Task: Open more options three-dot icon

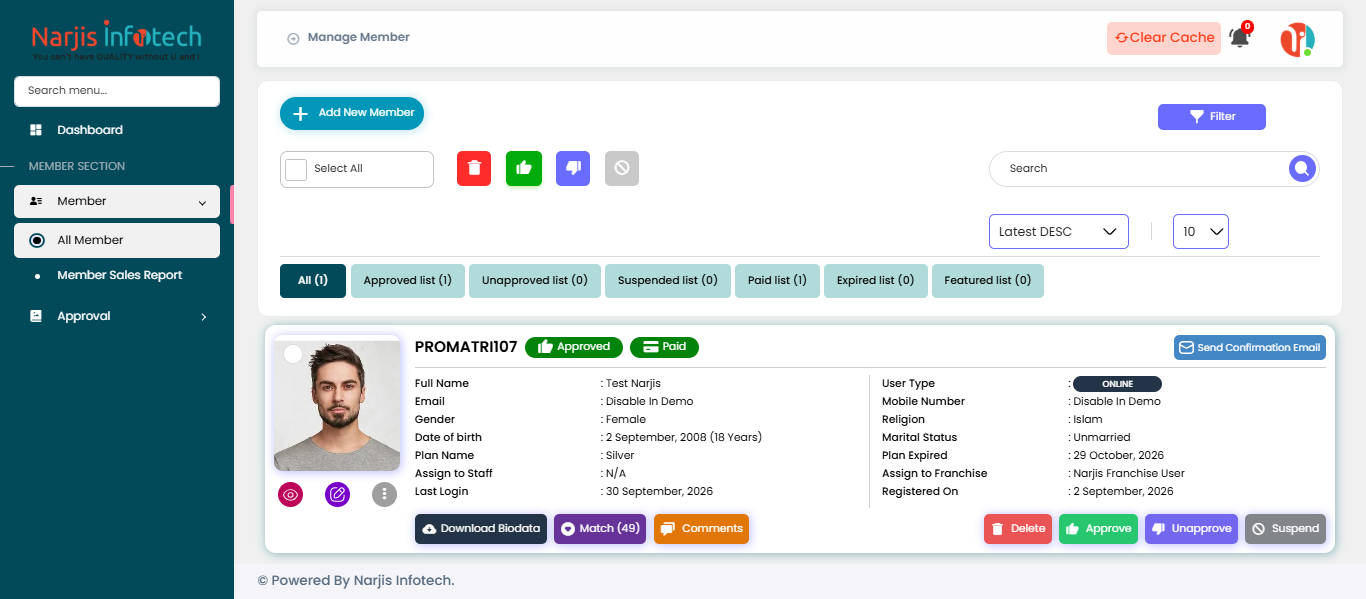Action: 384,494
